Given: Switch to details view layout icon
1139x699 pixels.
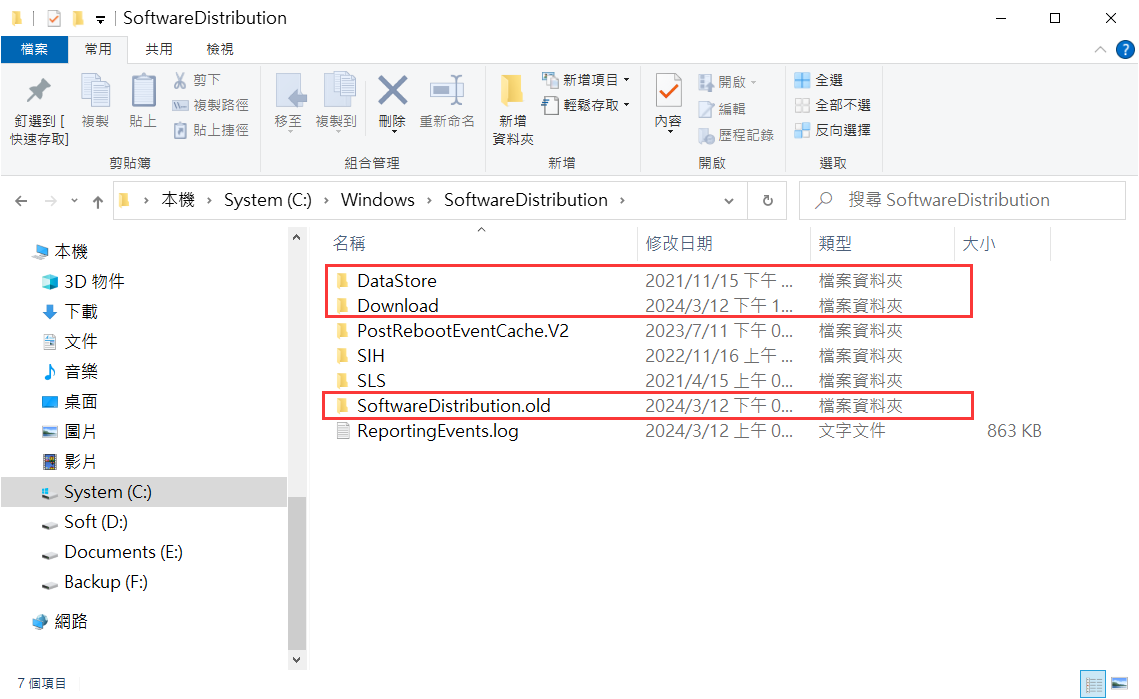Looking at the screenshot, I should click(1093, 684).
